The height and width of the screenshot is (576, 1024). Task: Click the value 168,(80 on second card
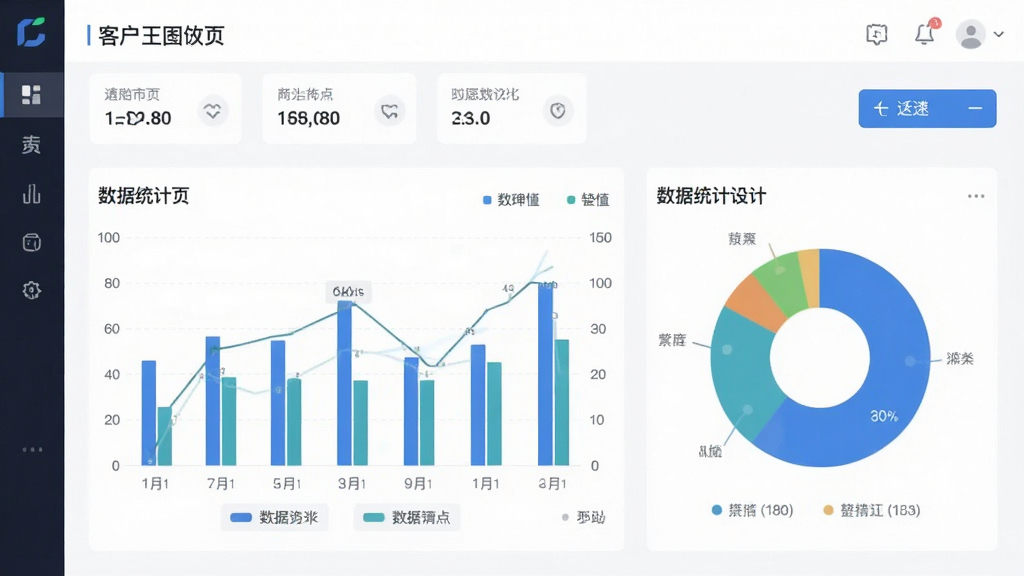(308, 118)
